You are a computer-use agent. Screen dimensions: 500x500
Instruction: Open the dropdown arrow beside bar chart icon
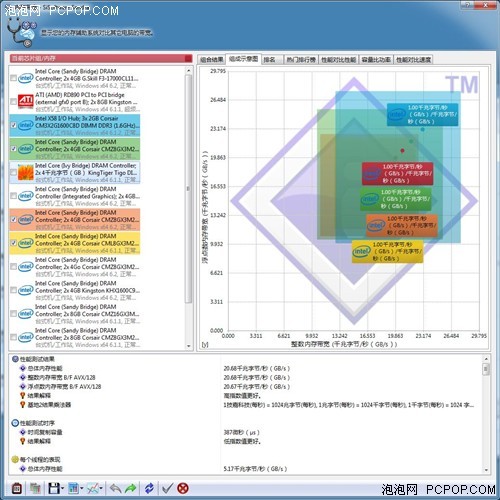click(x=82, y=489)
